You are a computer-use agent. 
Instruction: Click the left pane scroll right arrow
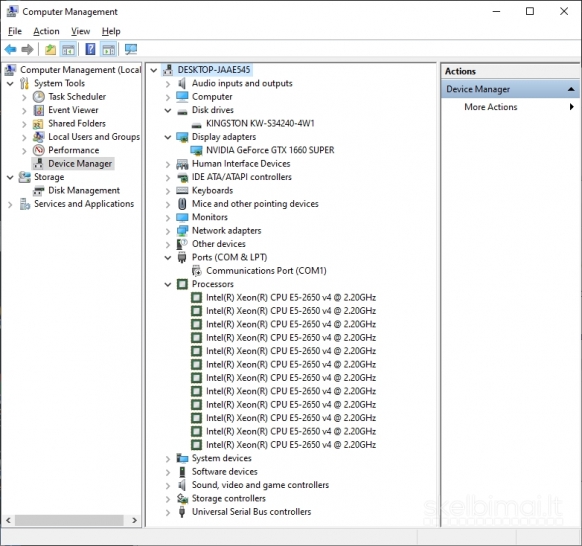(x=134, y=520)
